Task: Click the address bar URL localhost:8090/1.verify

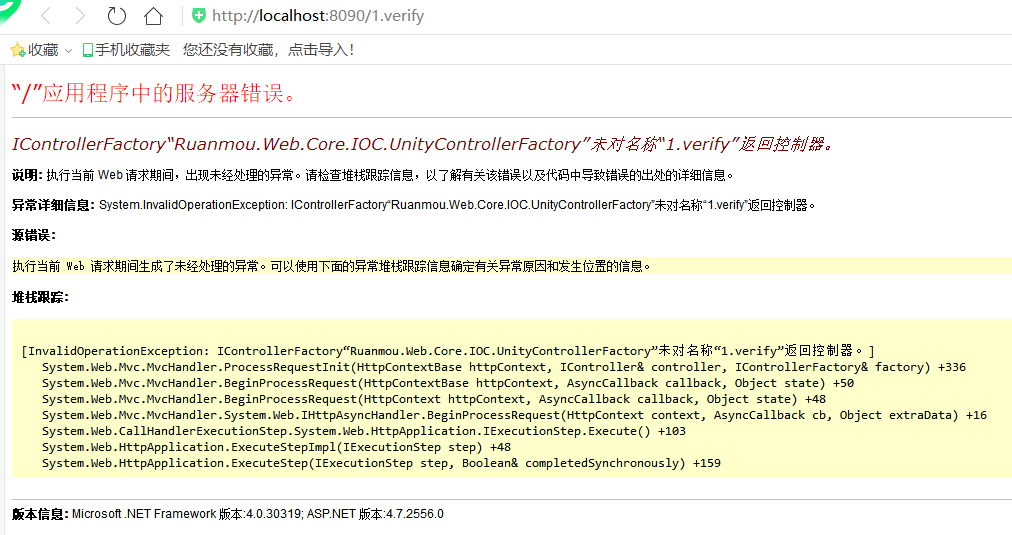Action: pyautogui.click(x=318, y=15)
